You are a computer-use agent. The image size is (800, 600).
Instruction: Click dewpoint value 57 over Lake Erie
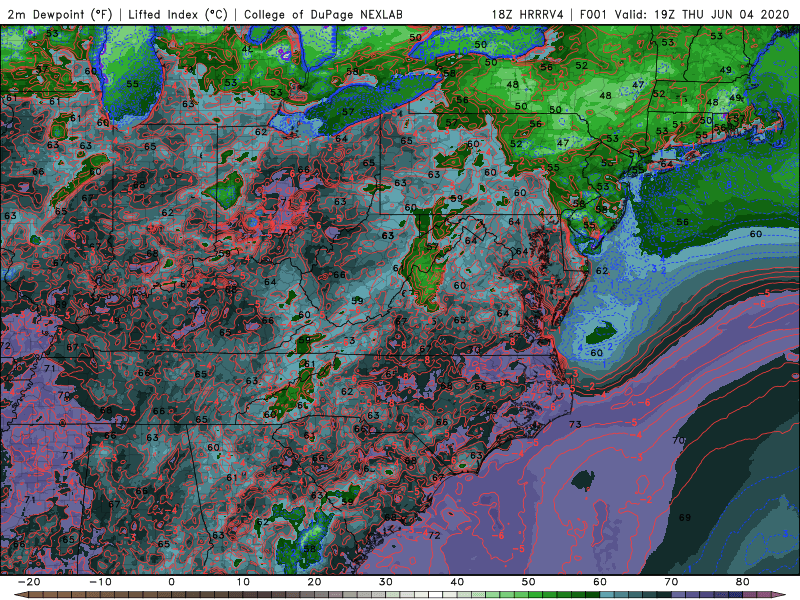tap(348, 112)
